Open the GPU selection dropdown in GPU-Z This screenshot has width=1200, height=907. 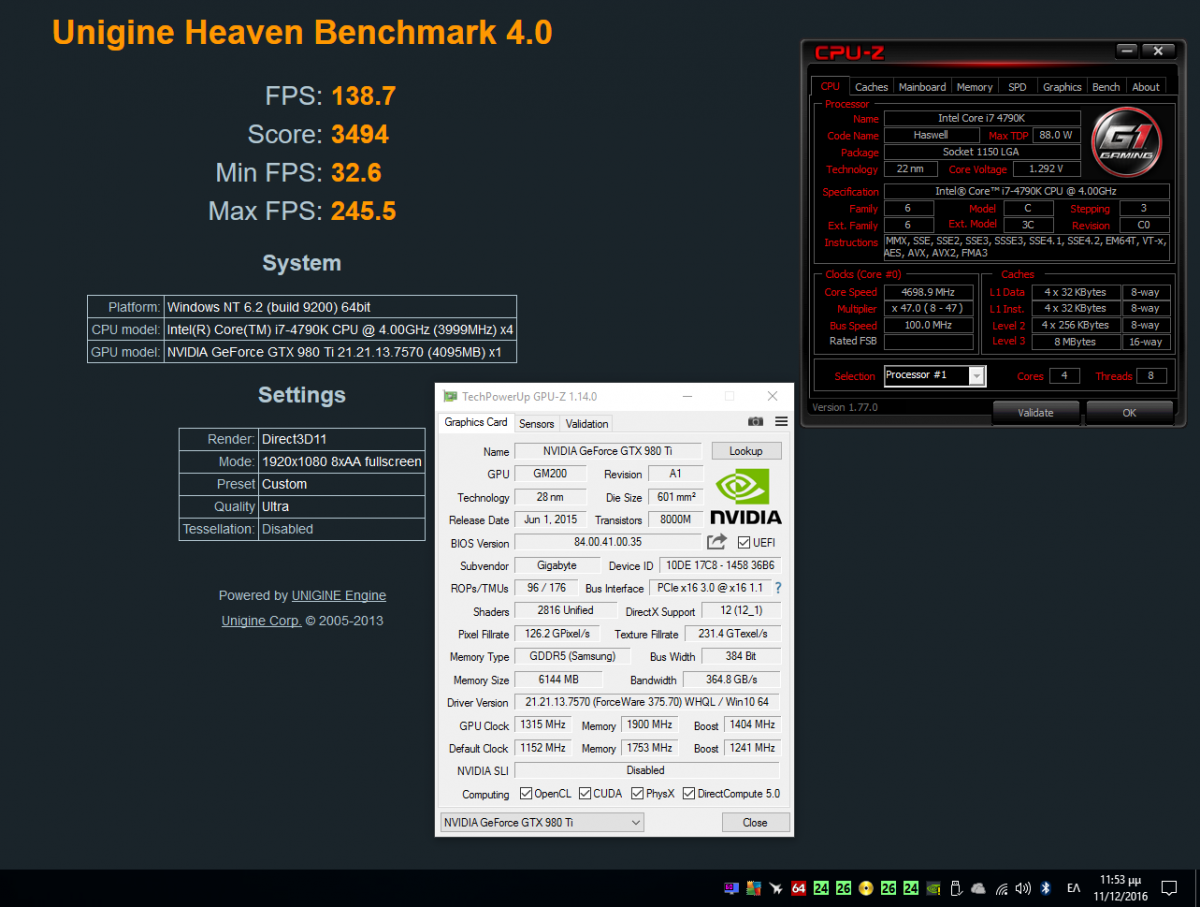click(542, 822)
